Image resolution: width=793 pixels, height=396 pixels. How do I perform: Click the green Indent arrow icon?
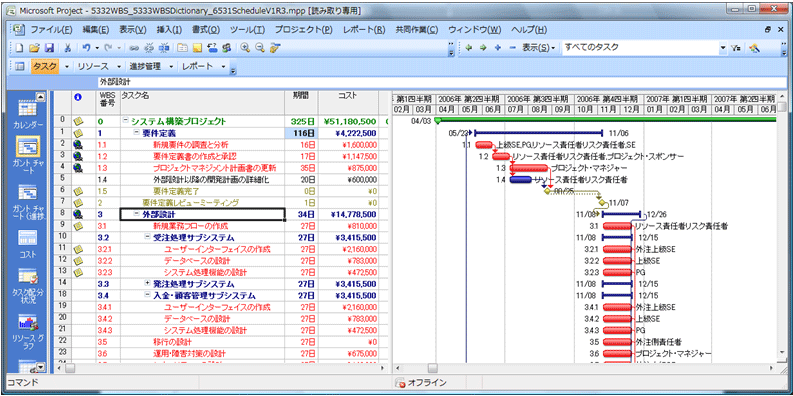tap(482, 48)
